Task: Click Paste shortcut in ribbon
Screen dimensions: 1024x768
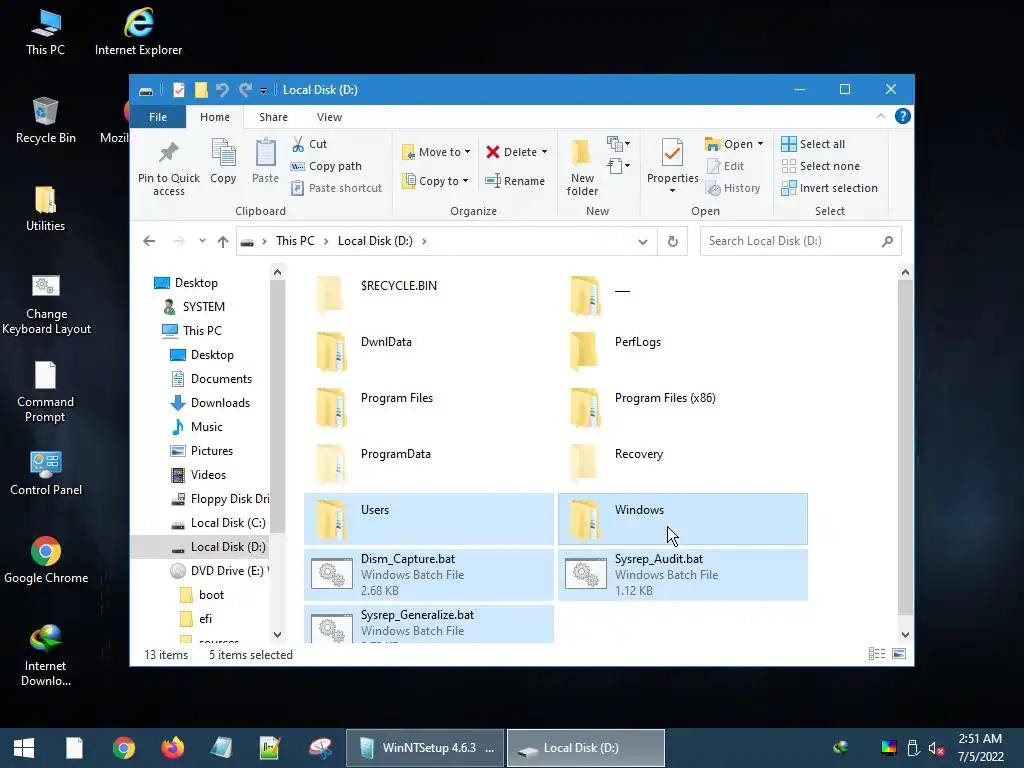Action: click(x=336, y=188)
